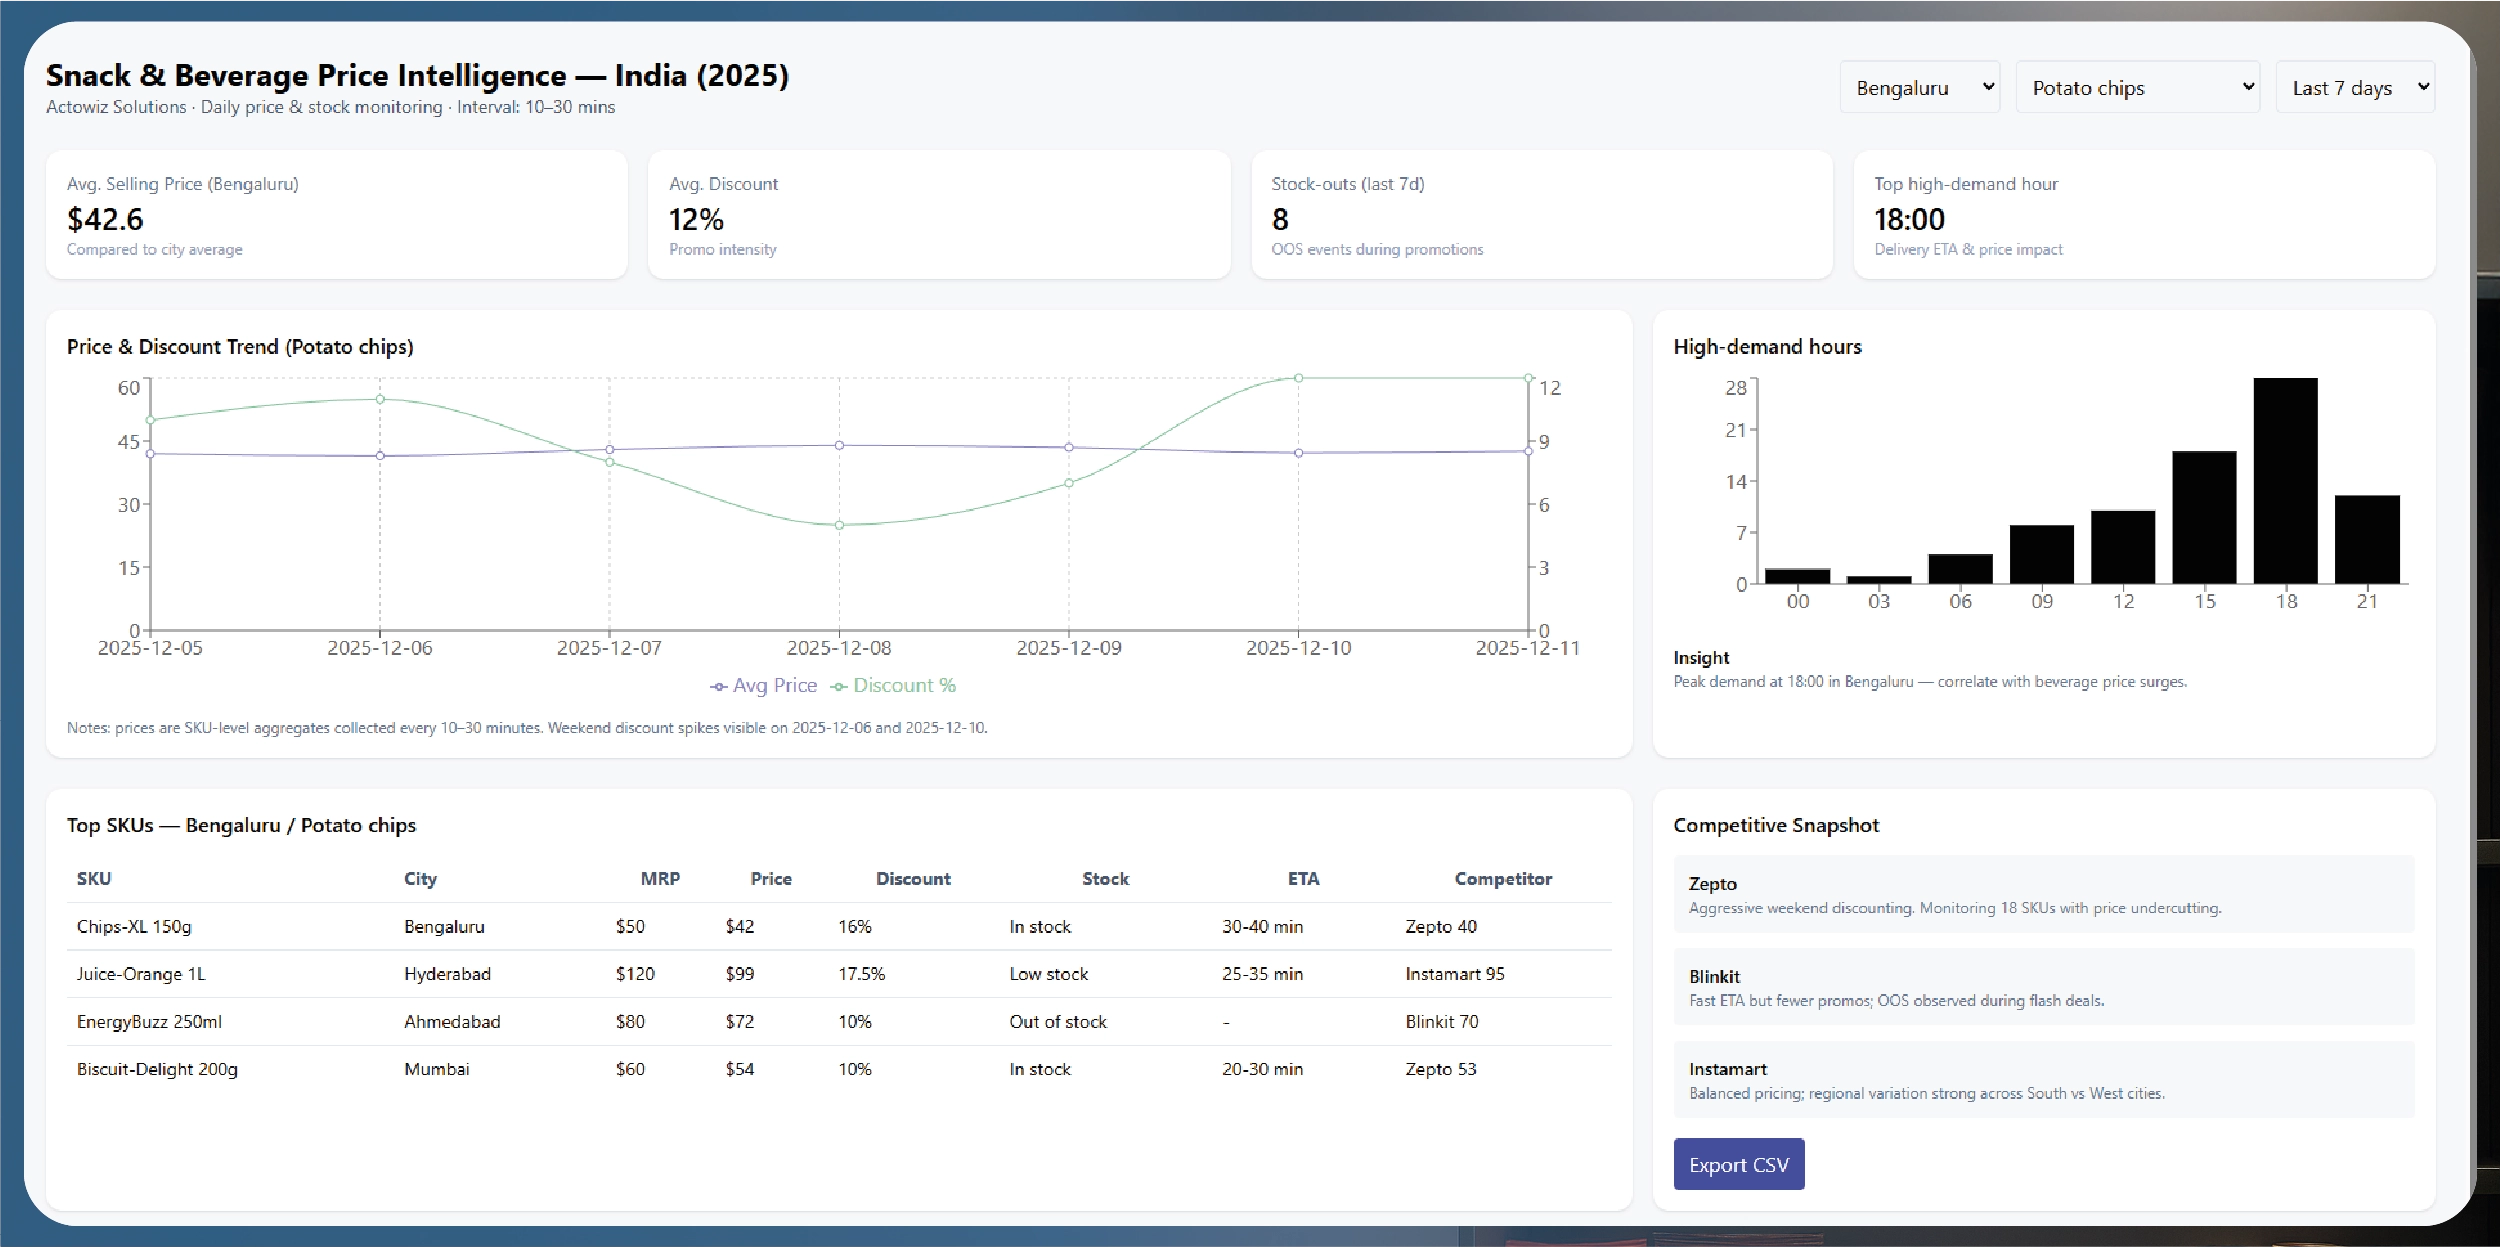Click the Competitor column header

(1502, 879)
